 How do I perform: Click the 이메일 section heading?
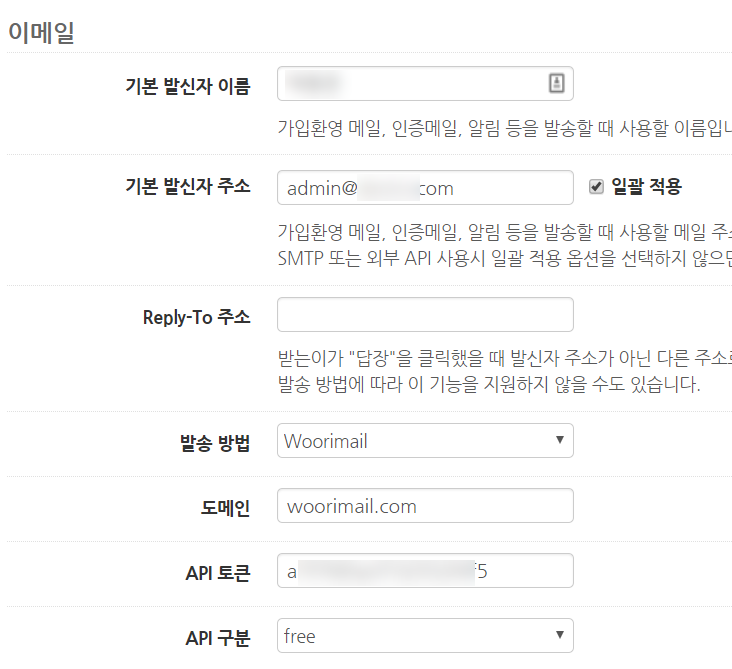[42, 32]
